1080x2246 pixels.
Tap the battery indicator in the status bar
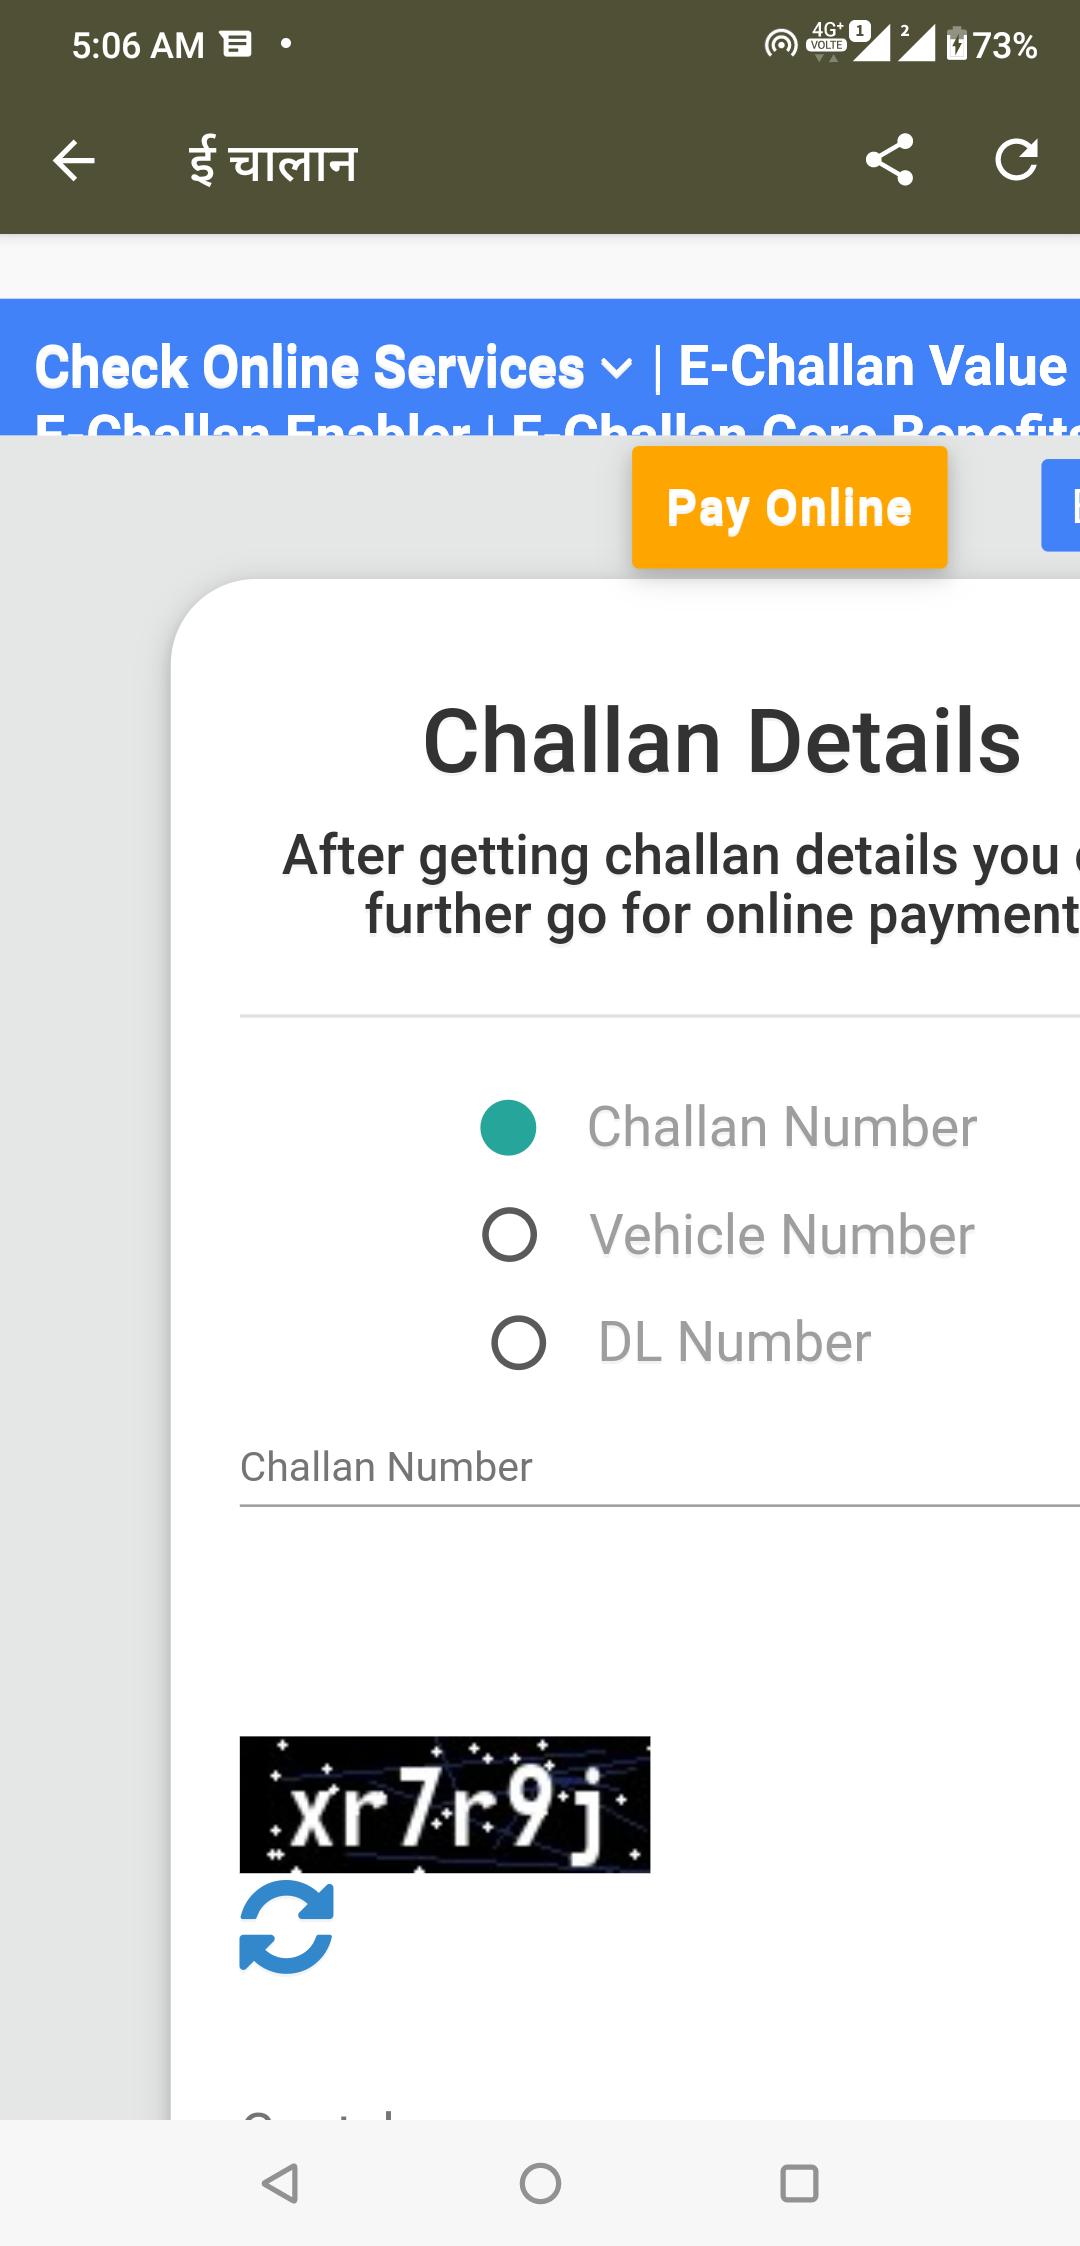(957, 44)
